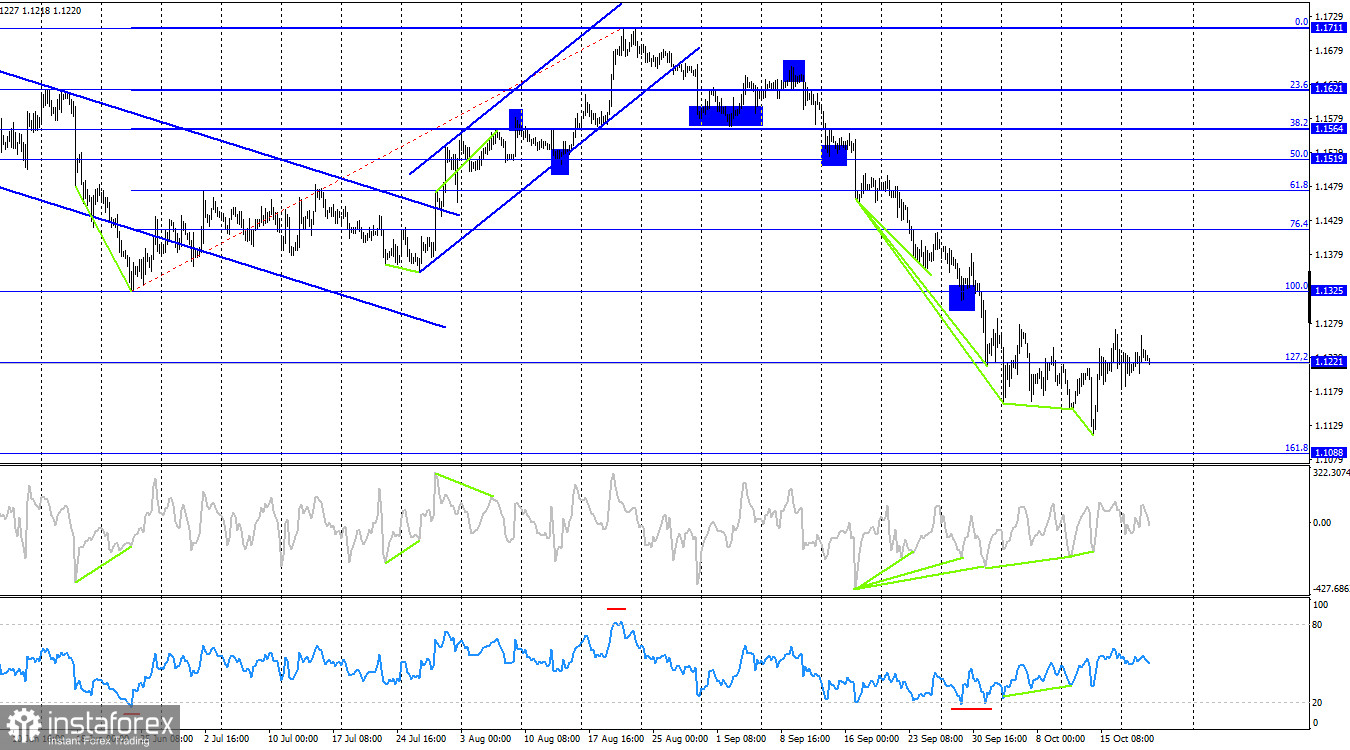The height and width of the screenshot is (750, 1350).
Task: Select the 76.4 Fibonacci level label
Action: (x=1299, y=224)
